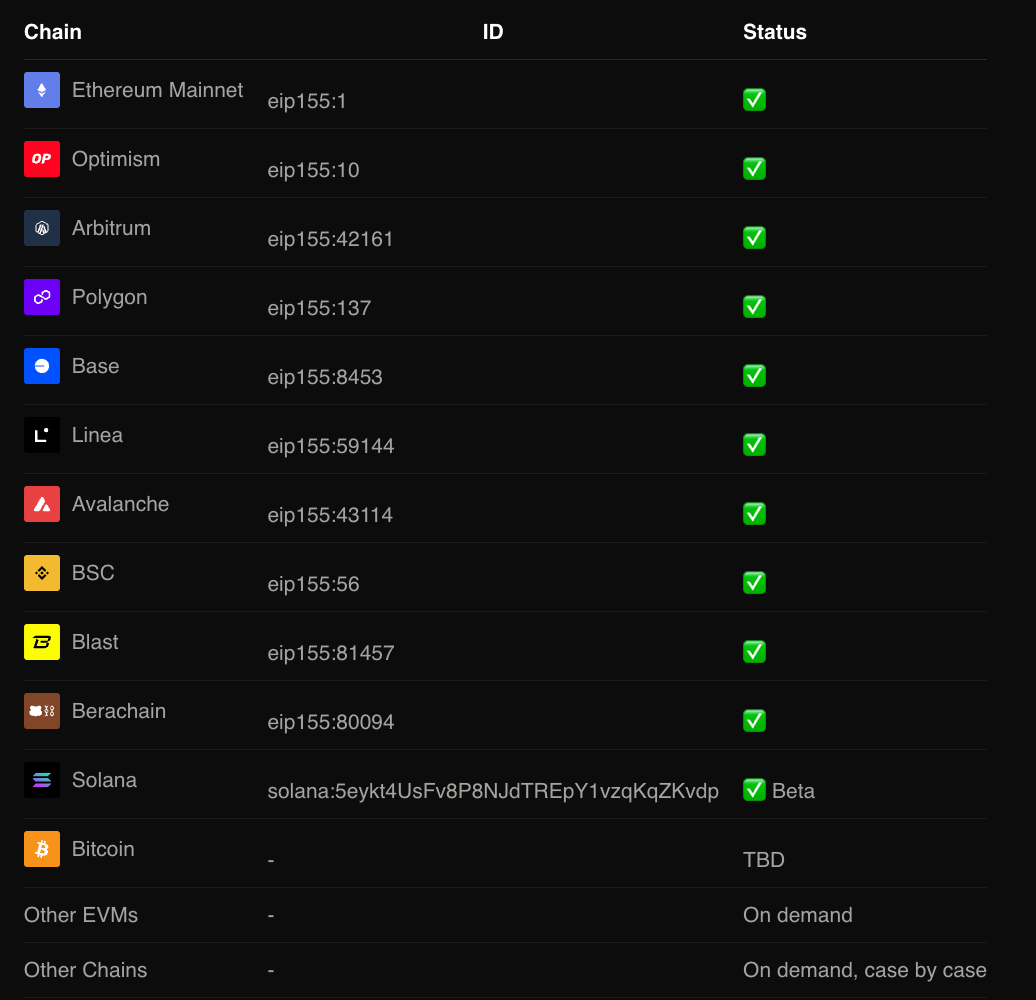This screenshot has height=1000, width=1036.
Task: Click the orange Bitcoin icon
Action: click(42, 849)
